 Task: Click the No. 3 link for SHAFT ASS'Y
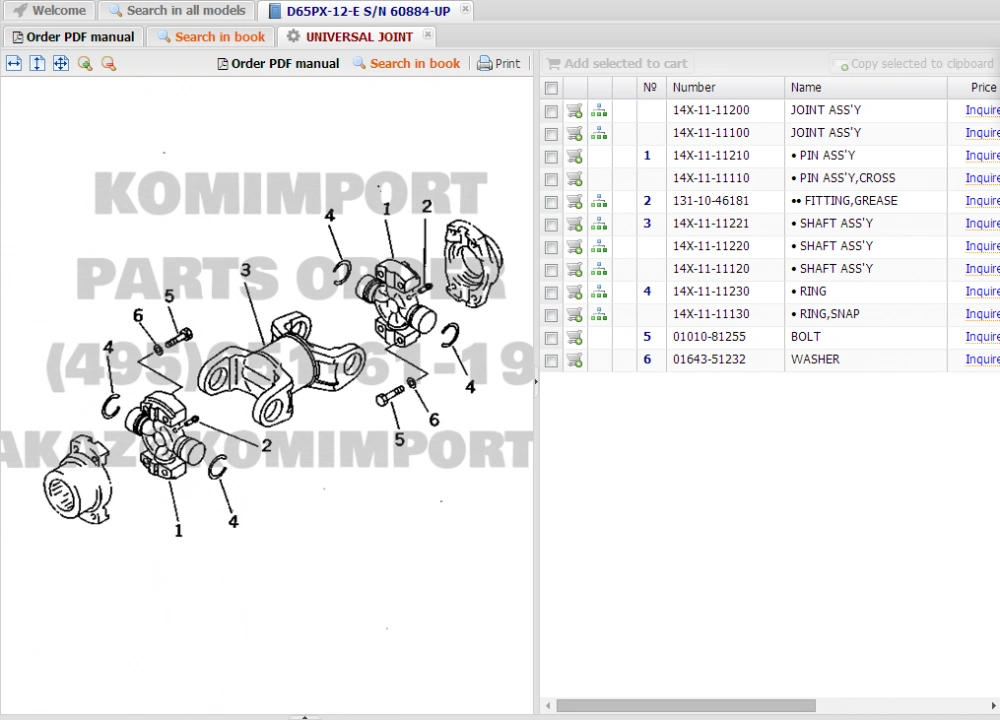point(647,224)
